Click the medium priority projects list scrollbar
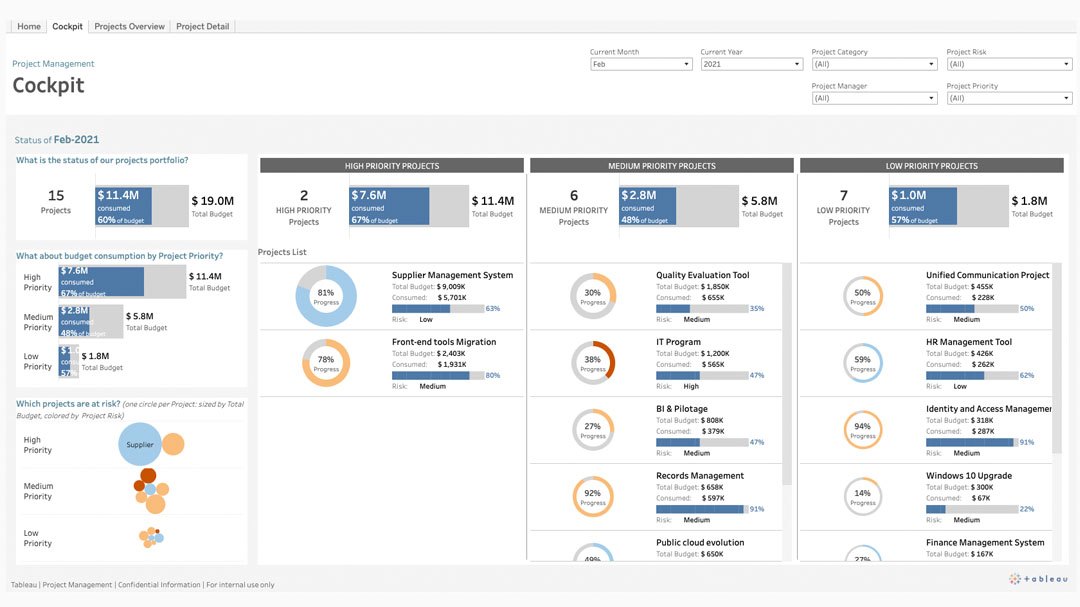Image resolution: width=1080 pixels, height=607 pixels. [787, 373]
